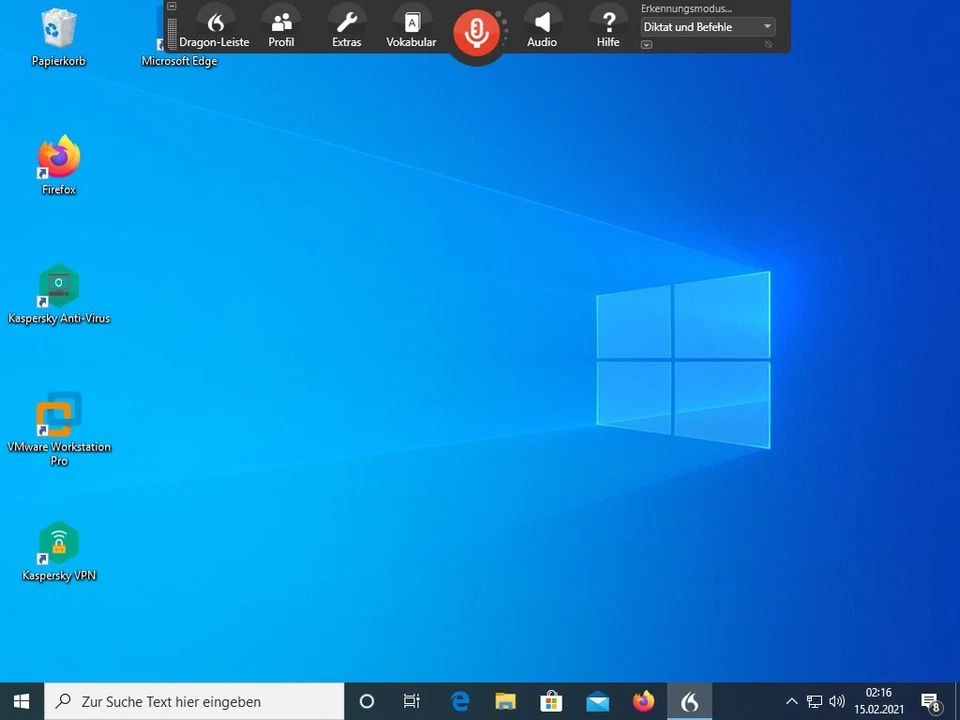The width and height of the screenshot is (960, 720).
Task: Open the Profil menu
Action: [281, 28]
